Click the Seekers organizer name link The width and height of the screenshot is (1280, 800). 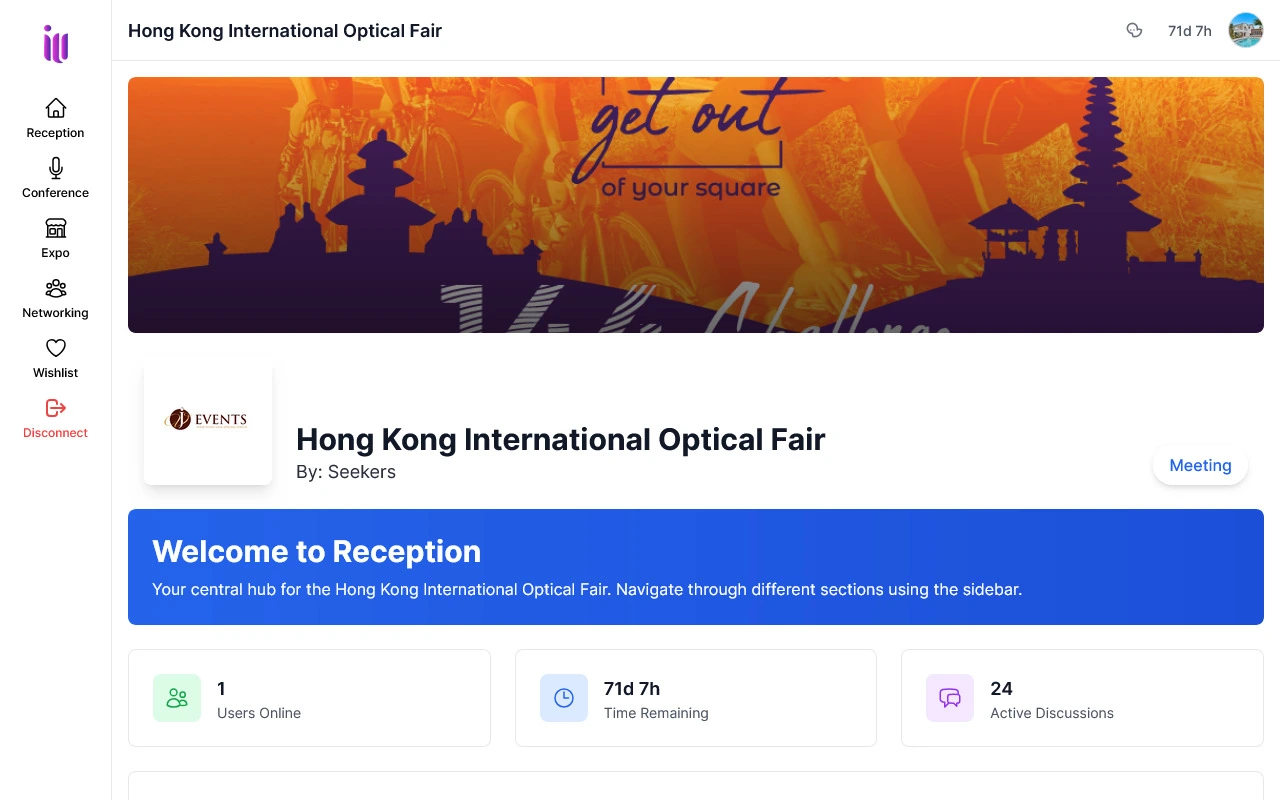(361, 472)
